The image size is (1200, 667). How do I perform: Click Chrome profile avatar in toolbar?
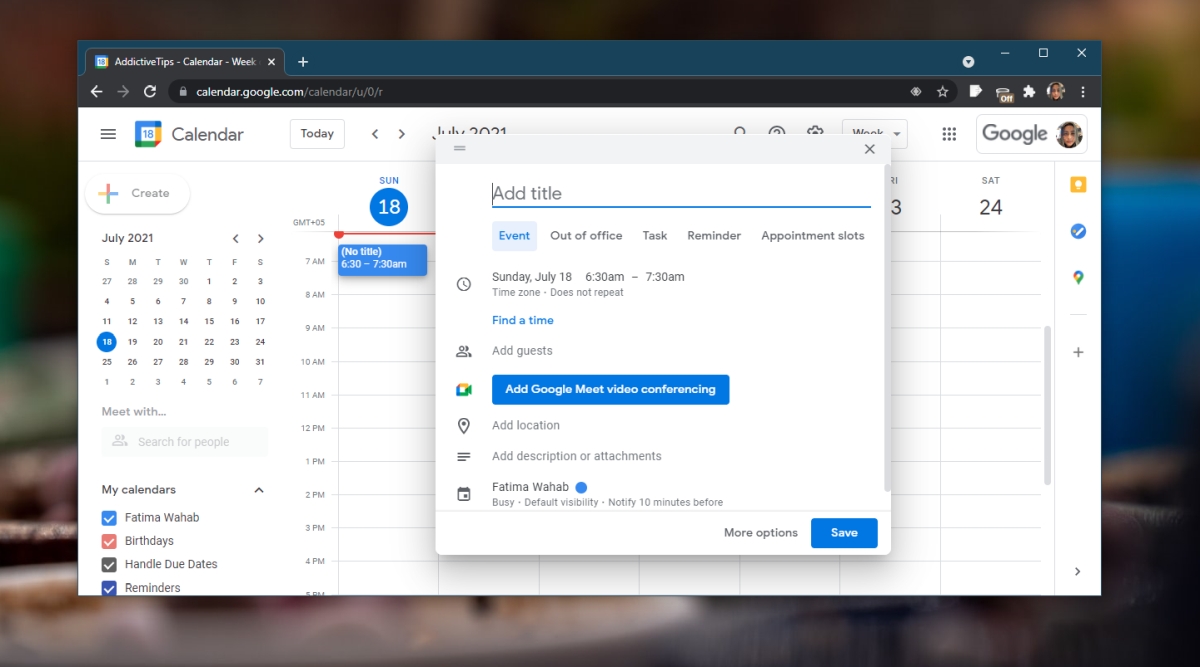point(1056,91)
